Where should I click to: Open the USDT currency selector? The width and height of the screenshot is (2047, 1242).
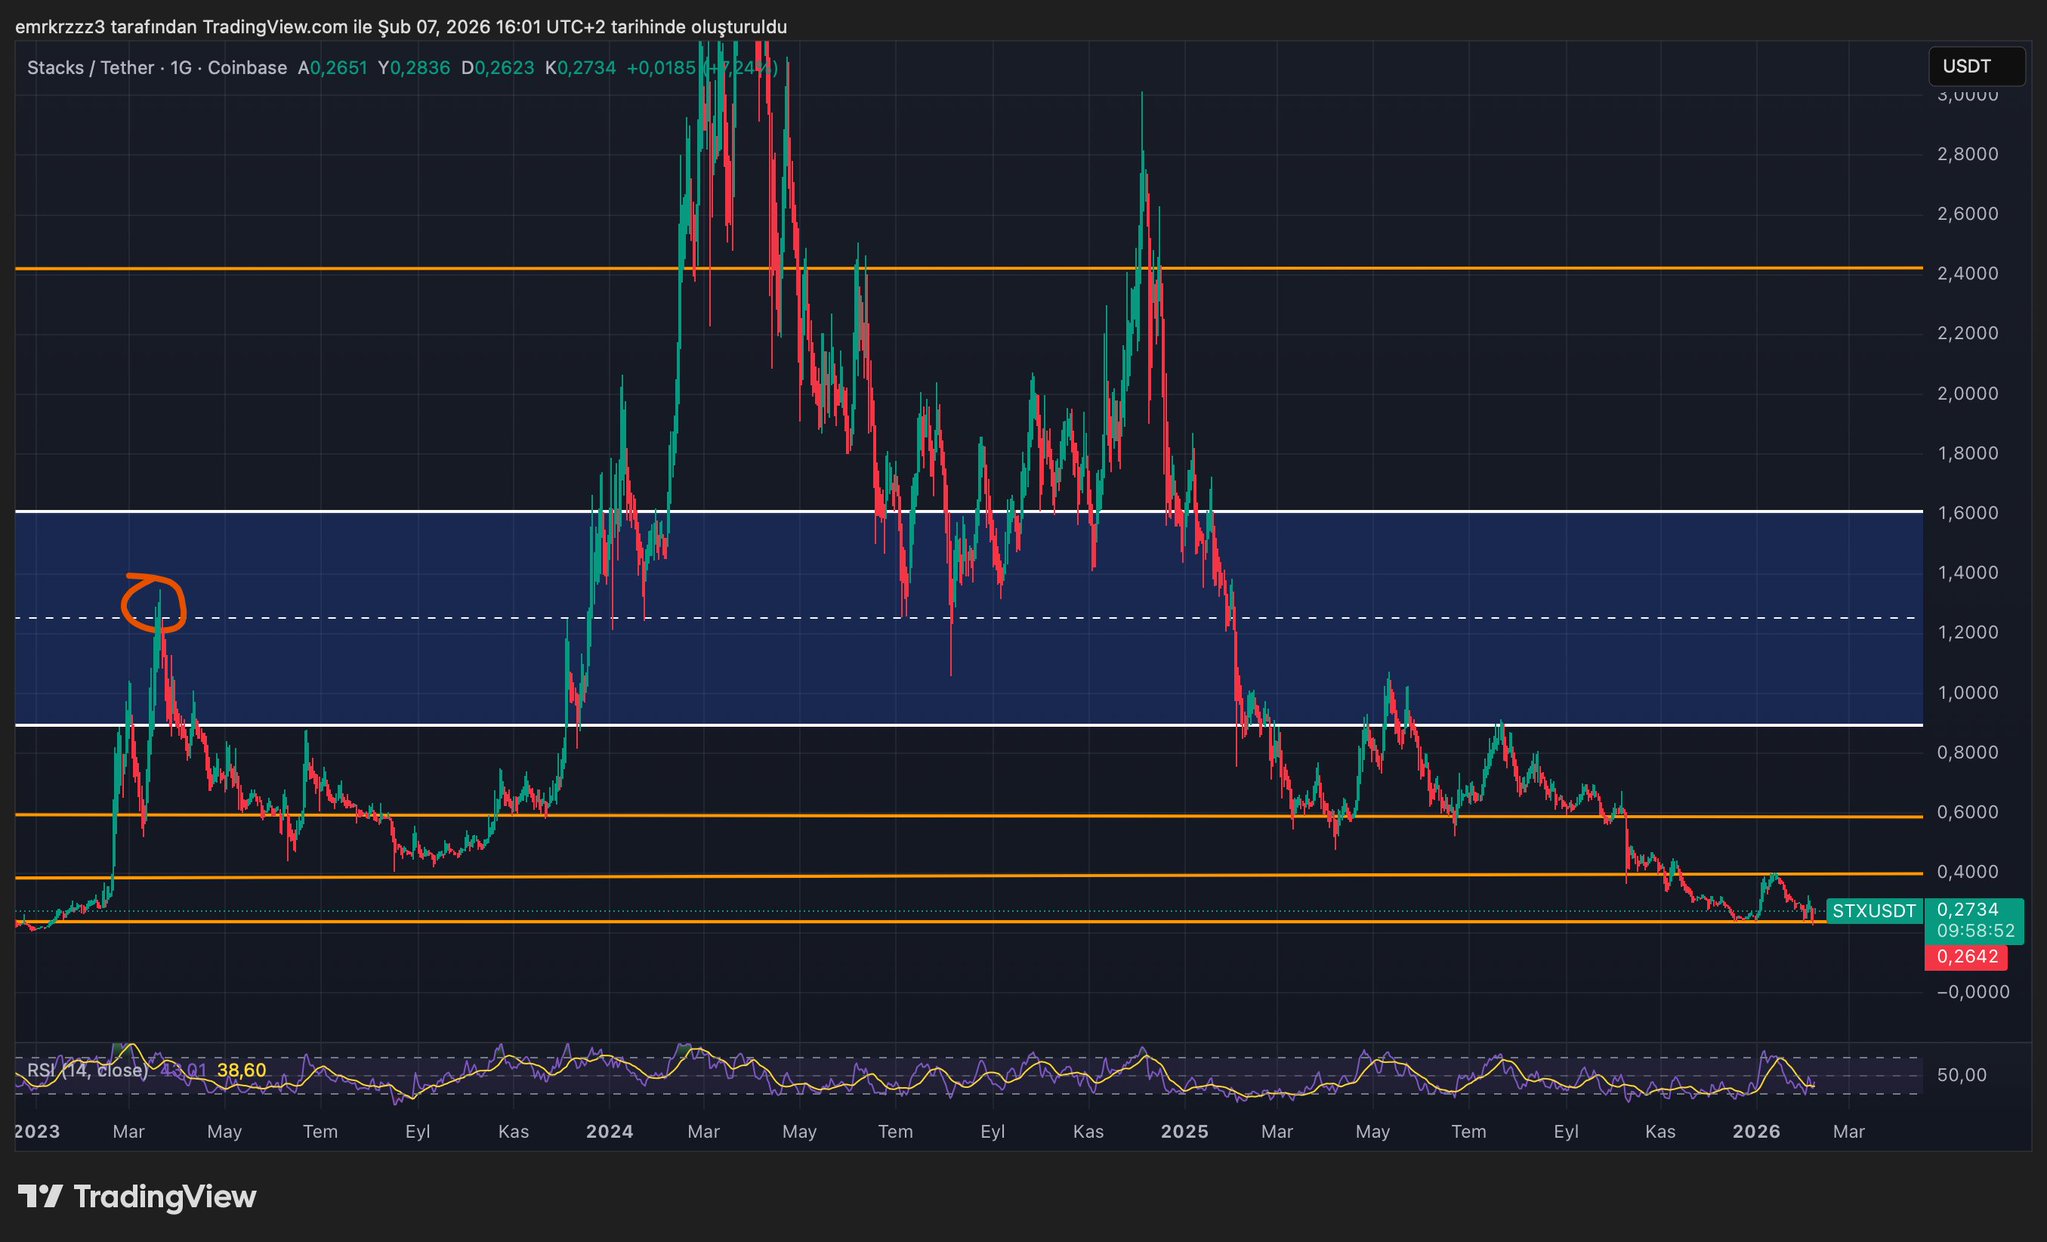tap(1975, 67)
